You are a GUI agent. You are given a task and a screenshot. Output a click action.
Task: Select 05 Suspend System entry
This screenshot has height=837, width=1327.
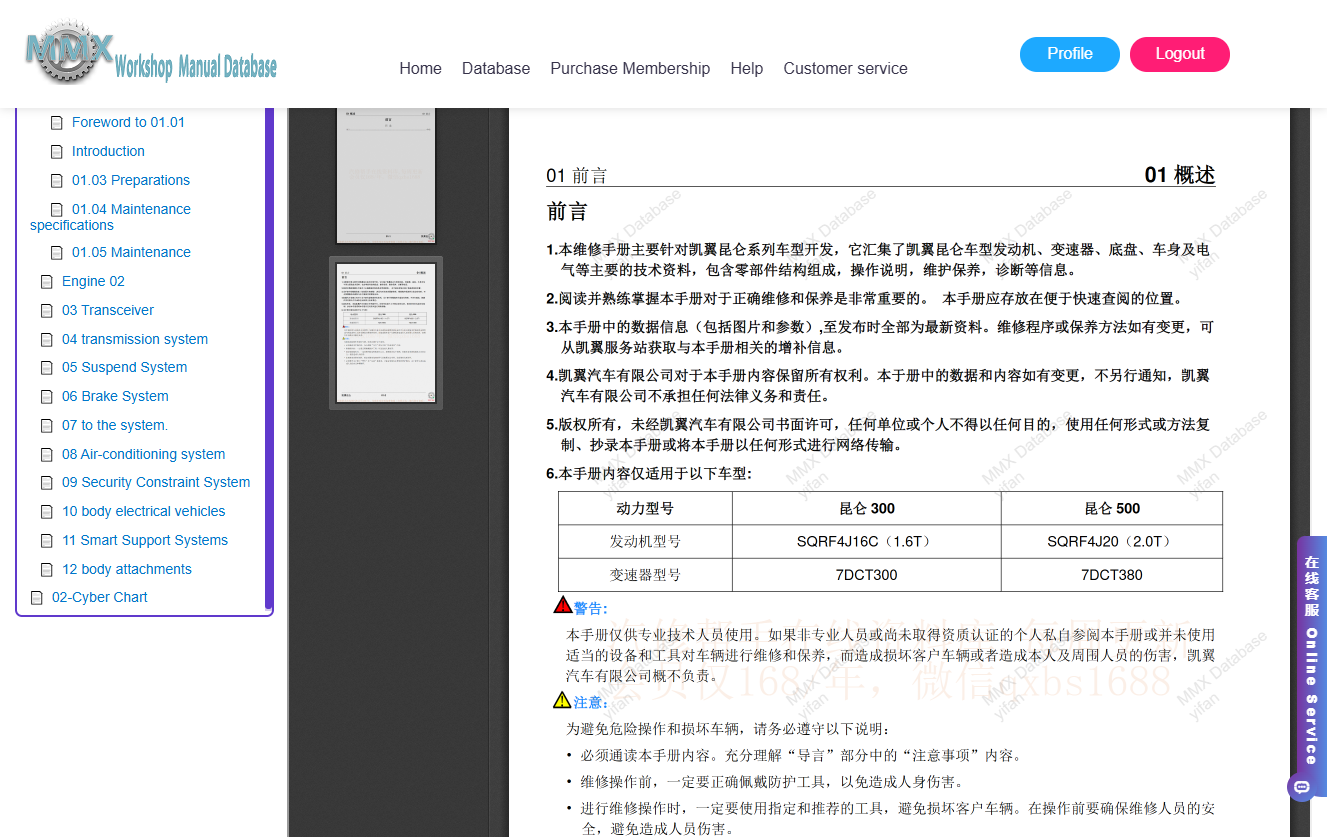pyautogui.click(x=124, y=367)
